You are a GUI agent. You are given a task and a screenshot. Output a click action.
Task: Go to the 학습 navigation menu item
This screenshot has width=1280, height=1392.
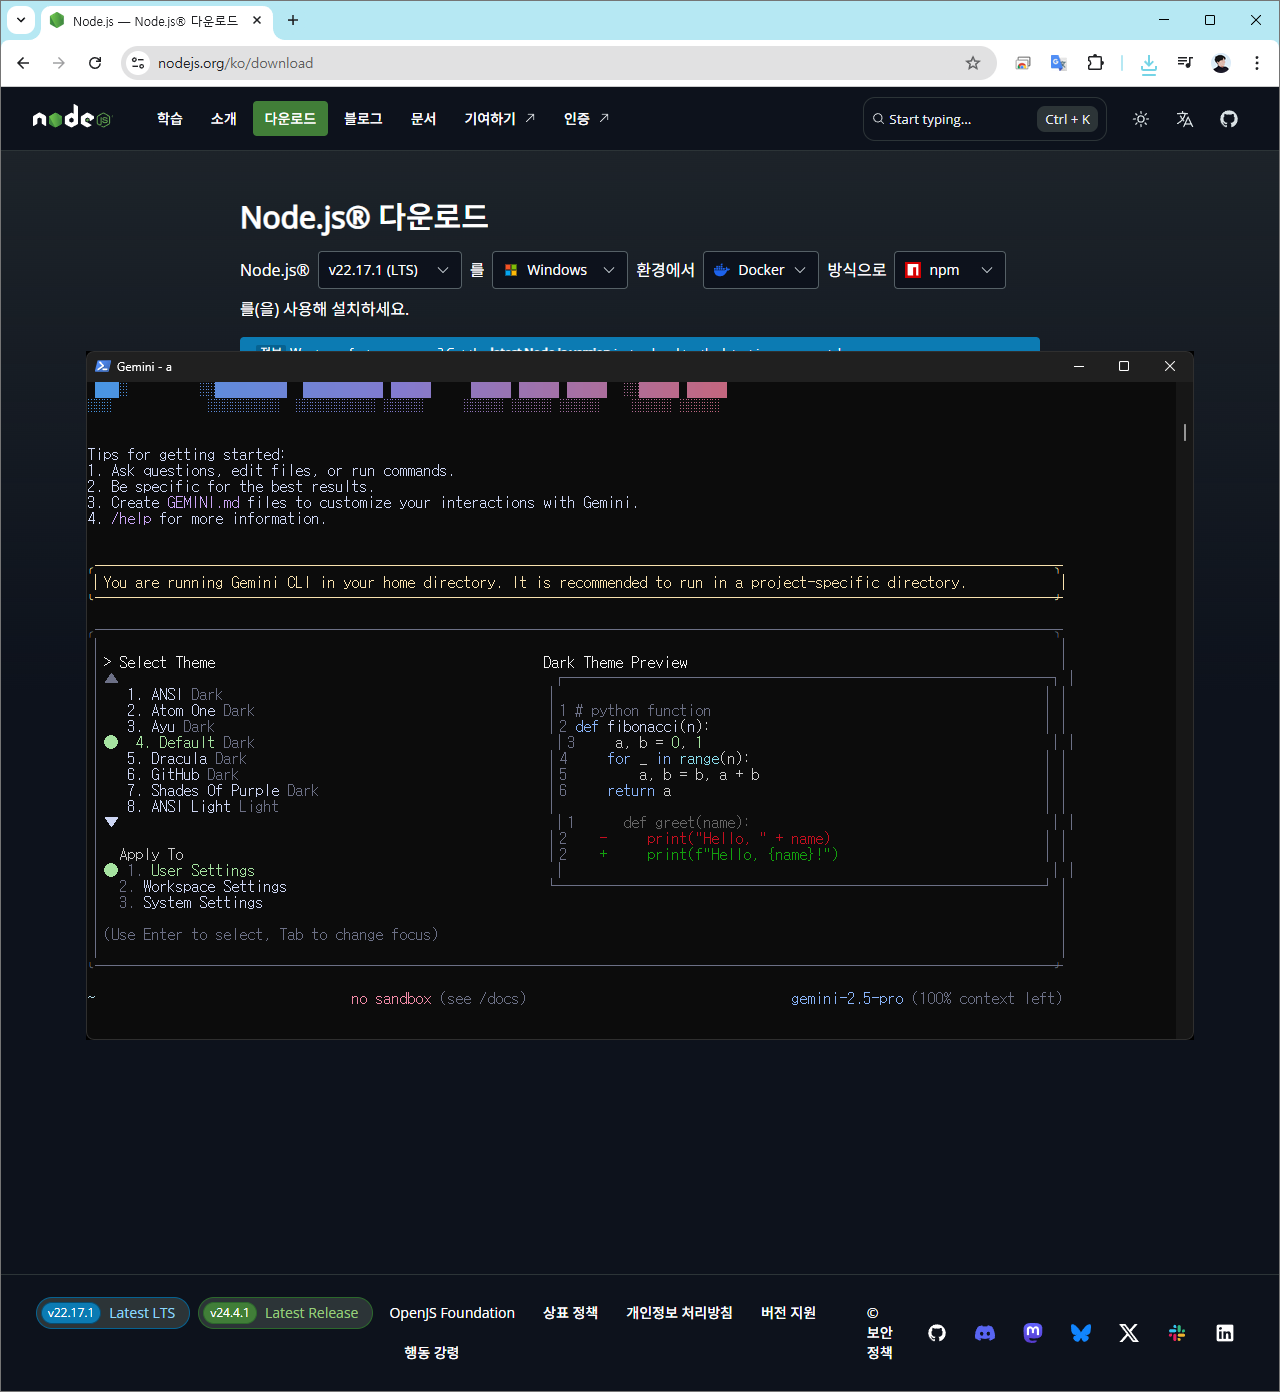click(x=170, y=119)
